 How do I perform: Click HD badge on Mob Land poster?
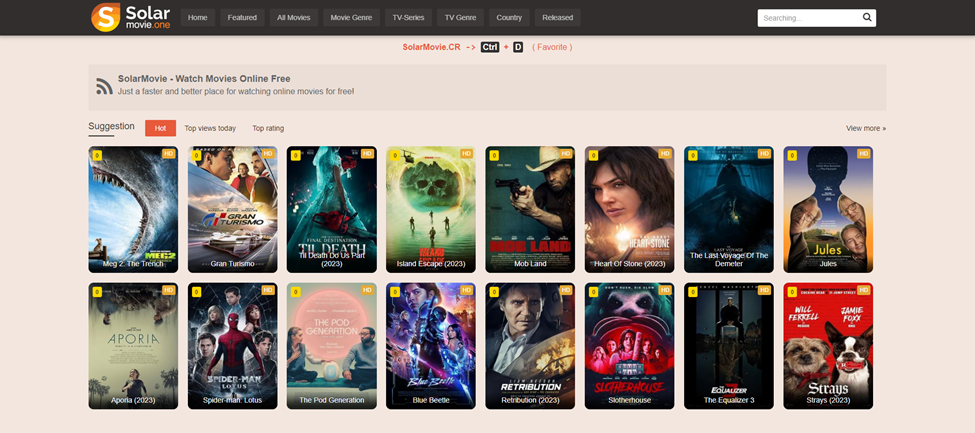[565, 154]
